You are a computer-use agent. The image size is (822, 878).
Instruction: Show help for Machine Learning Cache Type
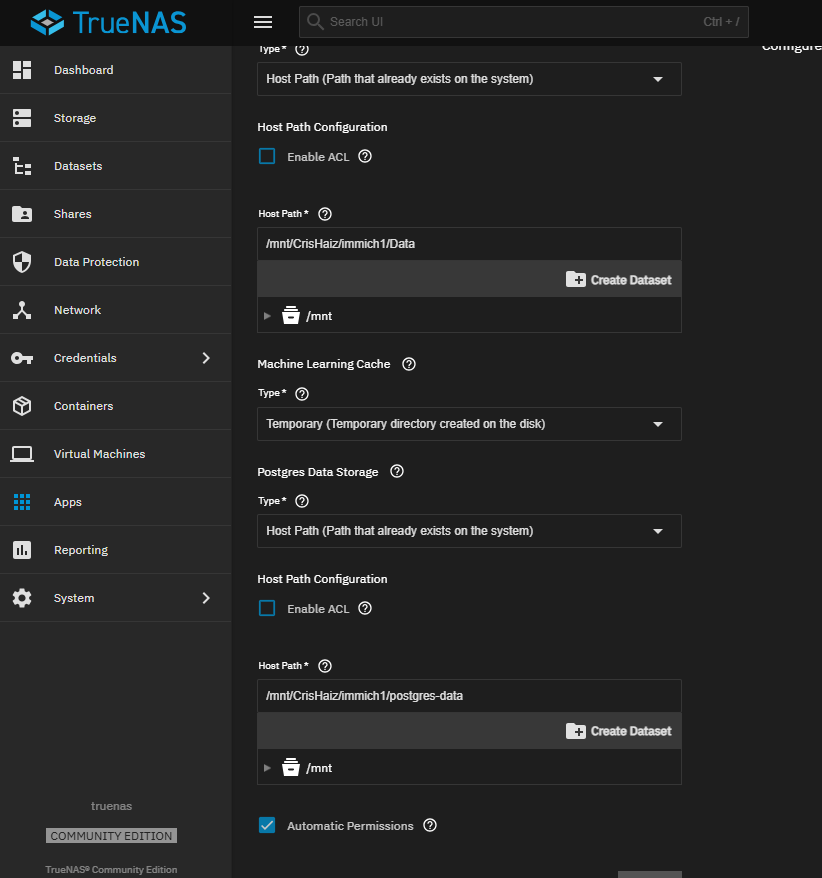coord(302,394)
